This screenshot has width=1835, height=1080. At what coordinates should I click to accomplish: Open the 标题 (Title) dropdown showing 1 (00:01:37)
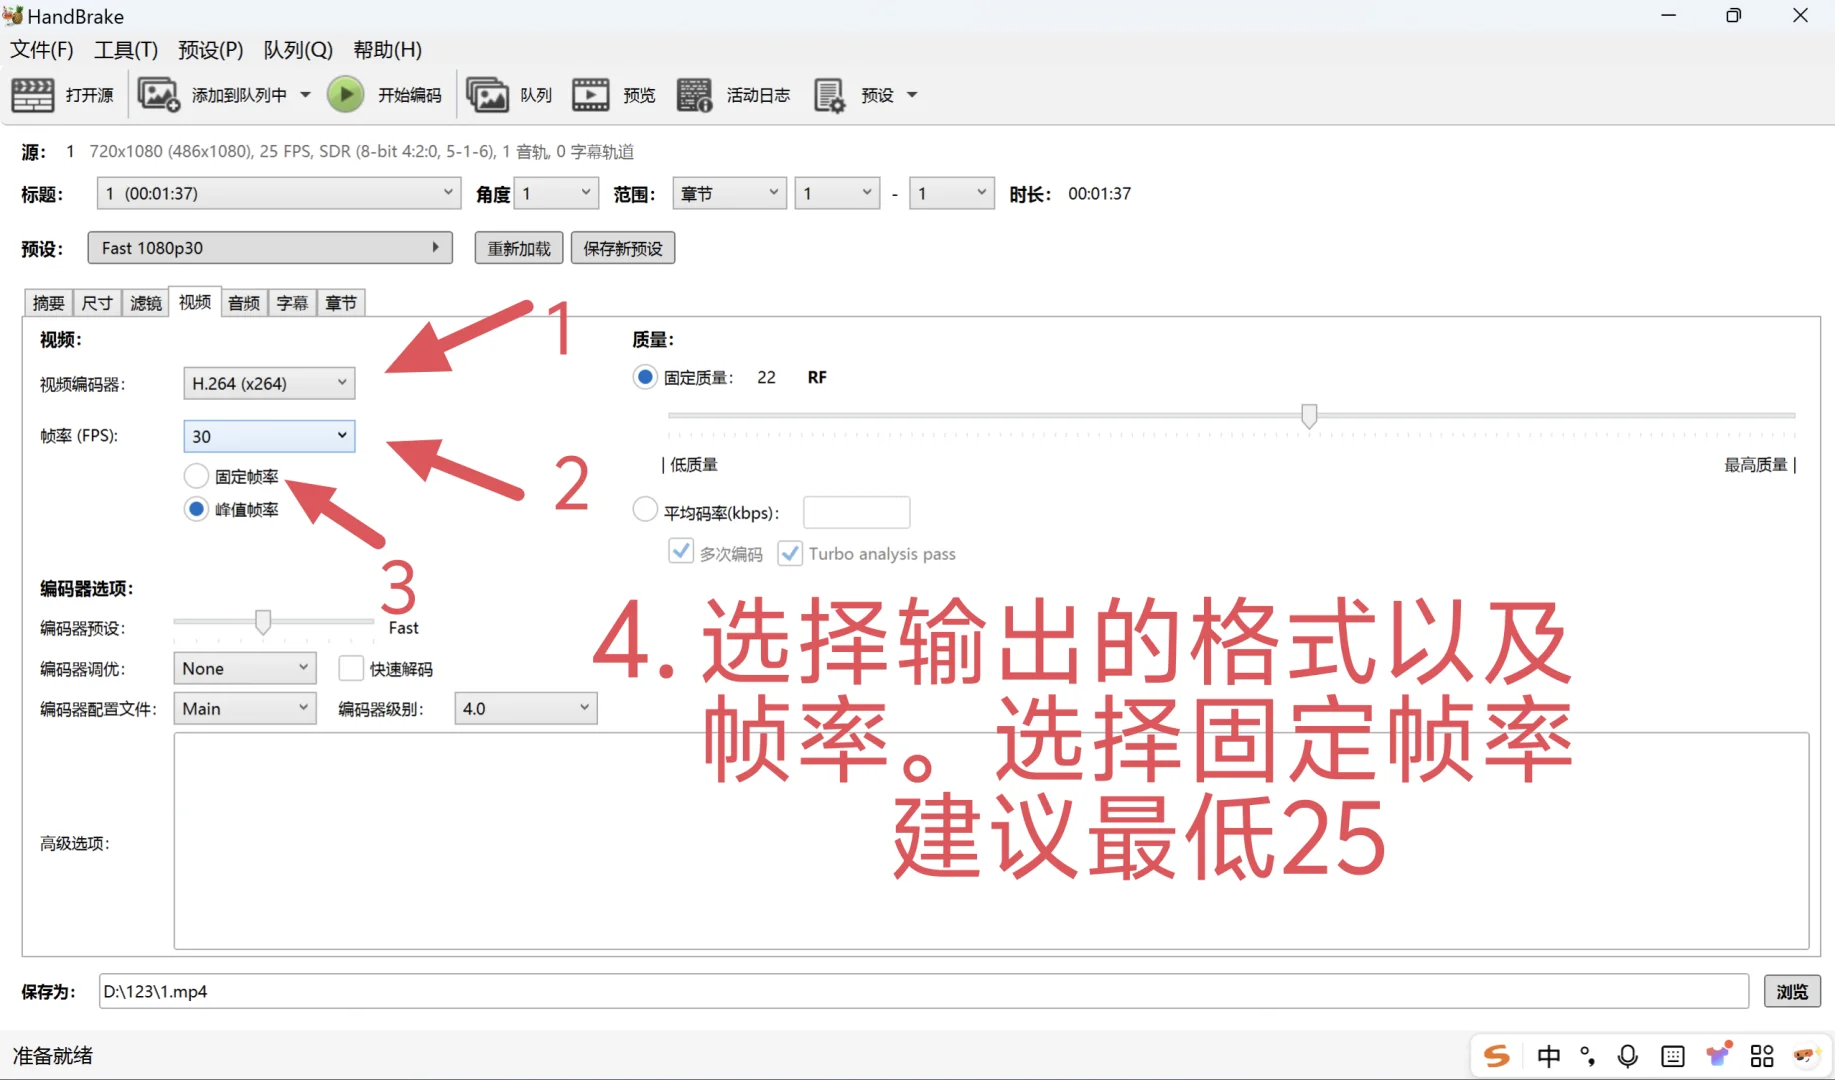point(278,193)
